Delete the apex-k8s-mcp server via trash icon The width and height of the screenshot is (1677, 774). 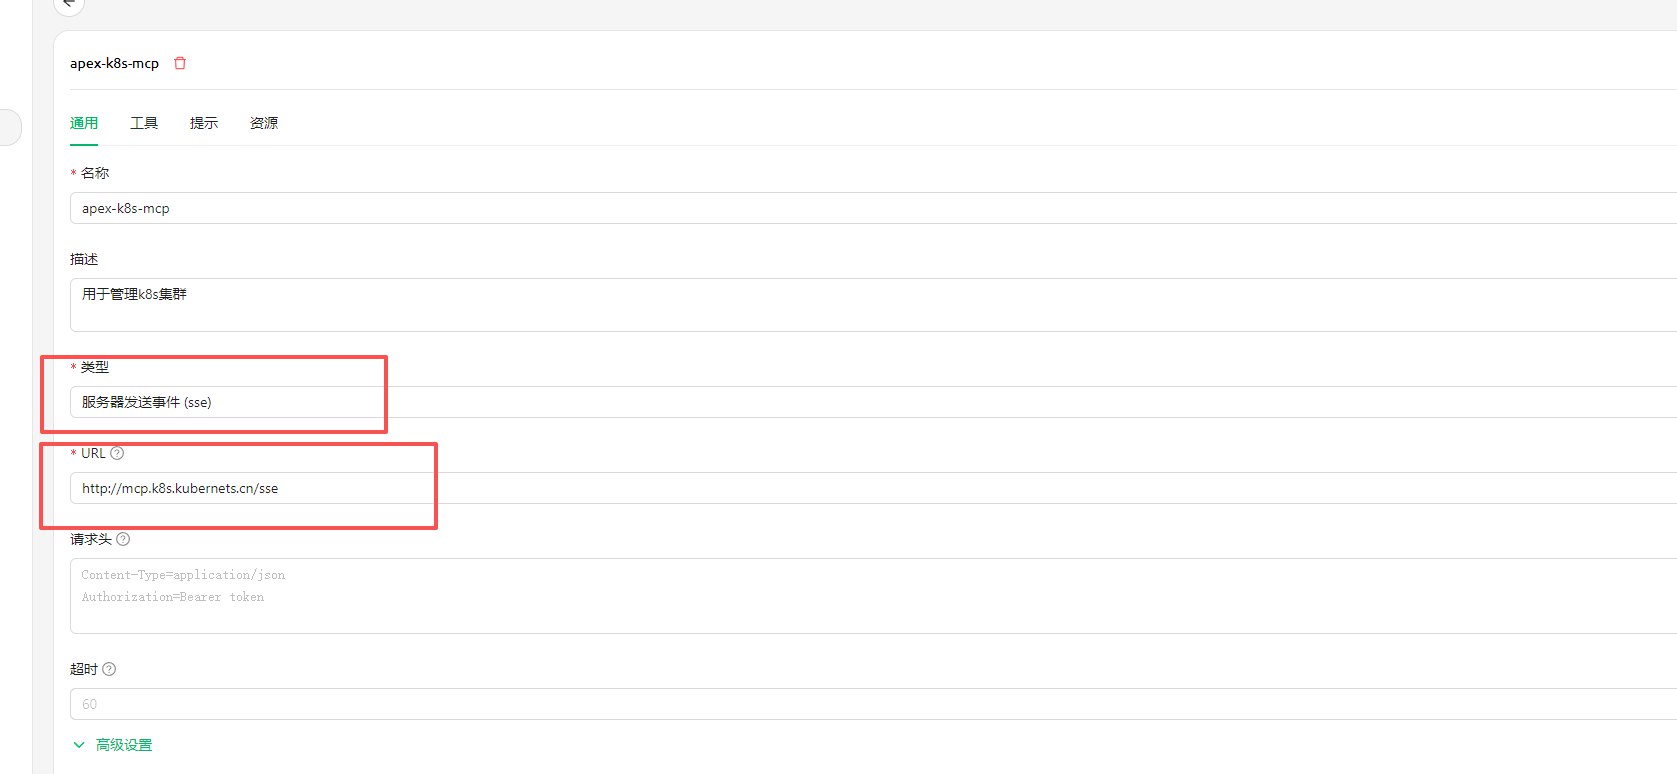(x=180, y=63)
